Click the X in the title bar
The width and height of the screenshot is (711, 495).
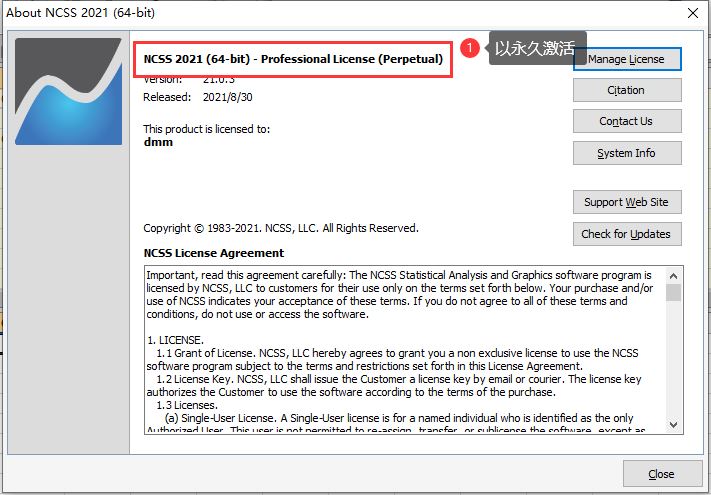(693, 13)
